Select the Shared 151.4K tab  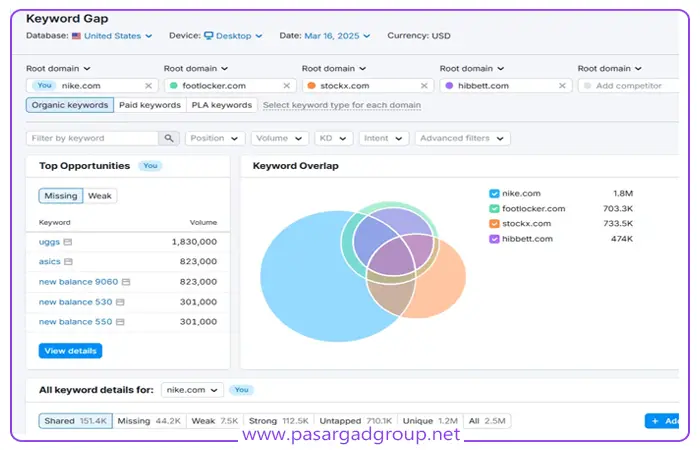[x=75, y=421]
